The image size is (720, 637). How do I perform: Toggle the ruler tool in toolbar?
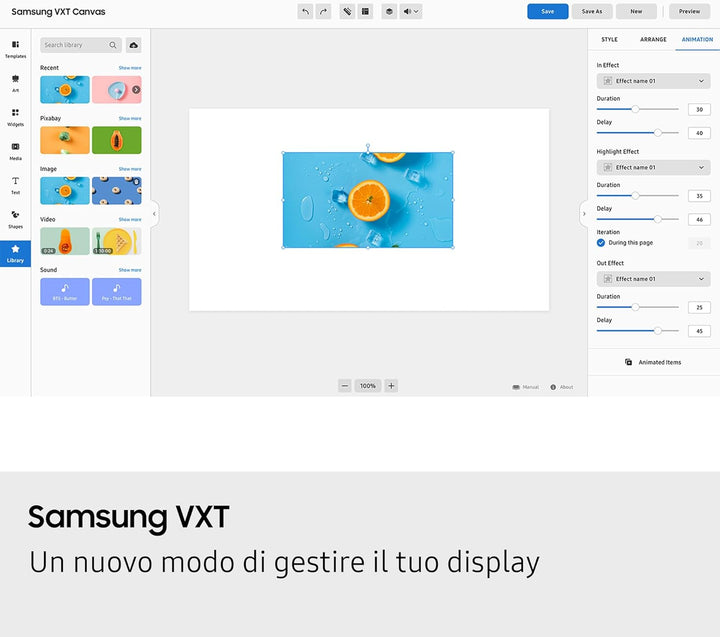[x=347, y=11]
